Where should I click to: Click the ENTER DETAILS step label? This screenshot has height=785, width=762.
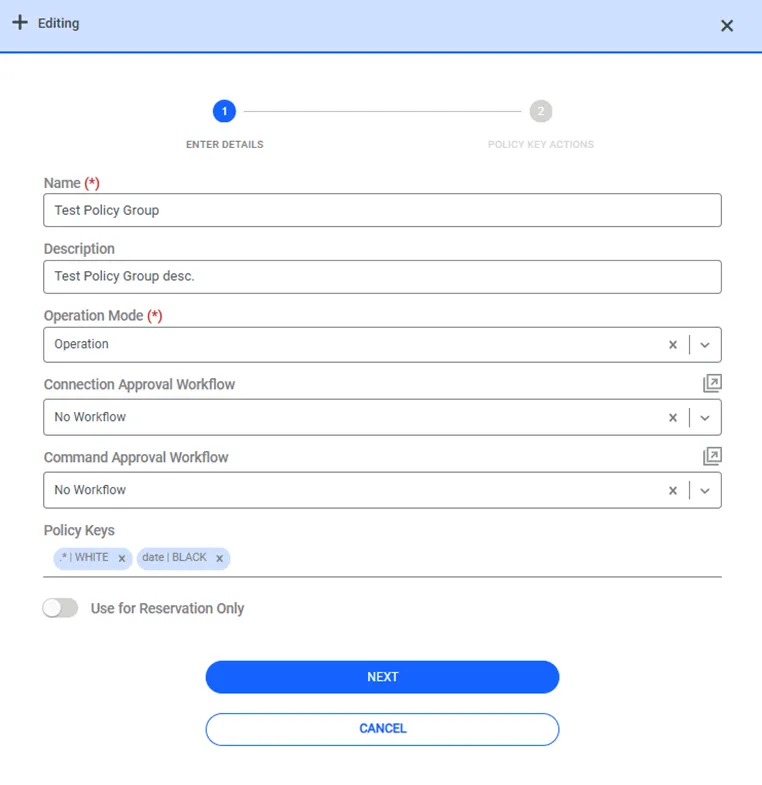pos(224,145)
